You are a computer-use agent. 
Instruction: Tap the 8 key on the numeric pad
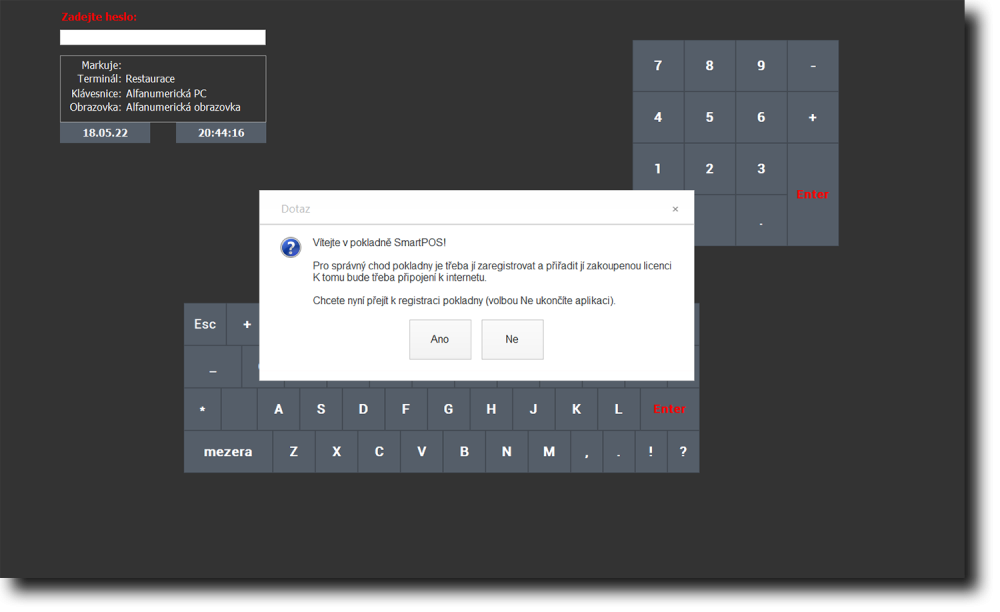point(710,66)
